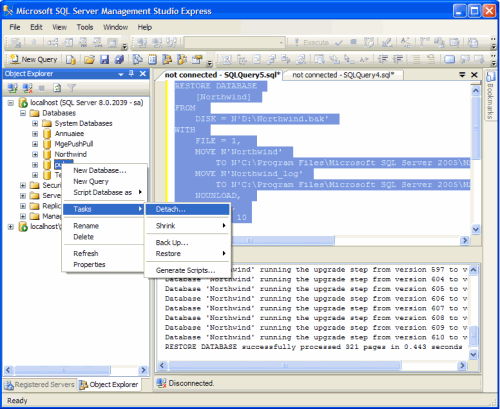The width and height of the screenshot is (500, 409).
Task: Select Properties in the context menu
Action: [x=104, y=264]
